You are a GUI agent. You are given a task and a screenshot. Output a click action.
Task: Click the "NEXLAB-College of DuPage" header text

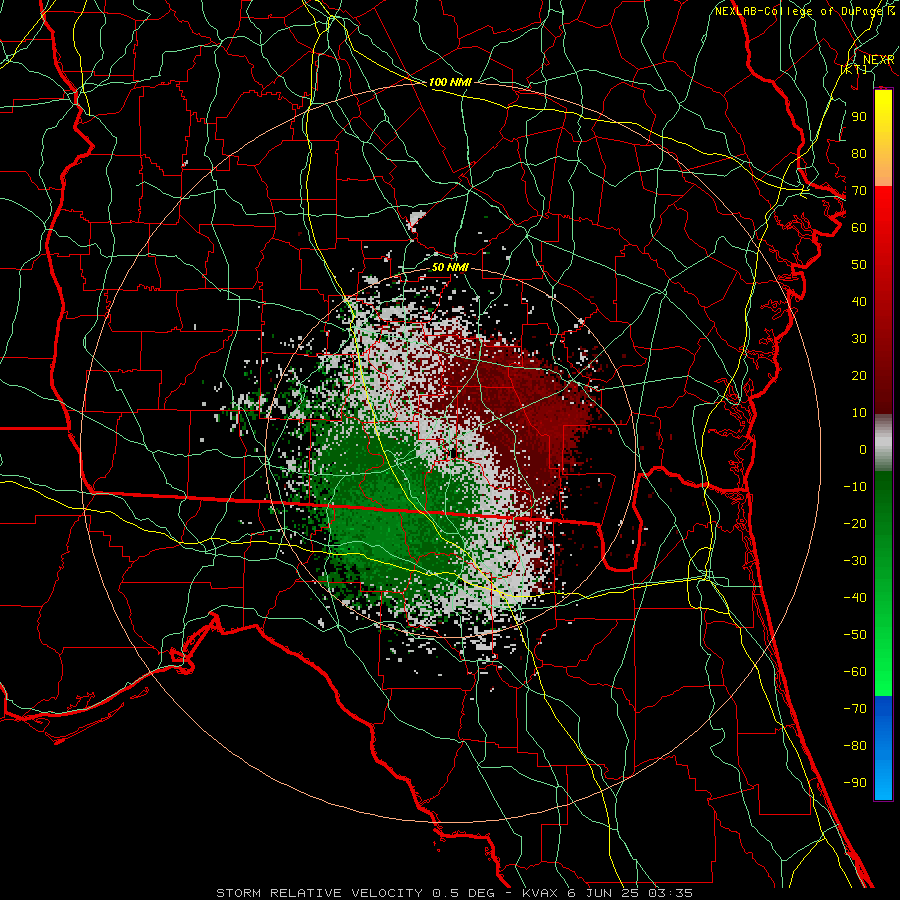[798, 11]
